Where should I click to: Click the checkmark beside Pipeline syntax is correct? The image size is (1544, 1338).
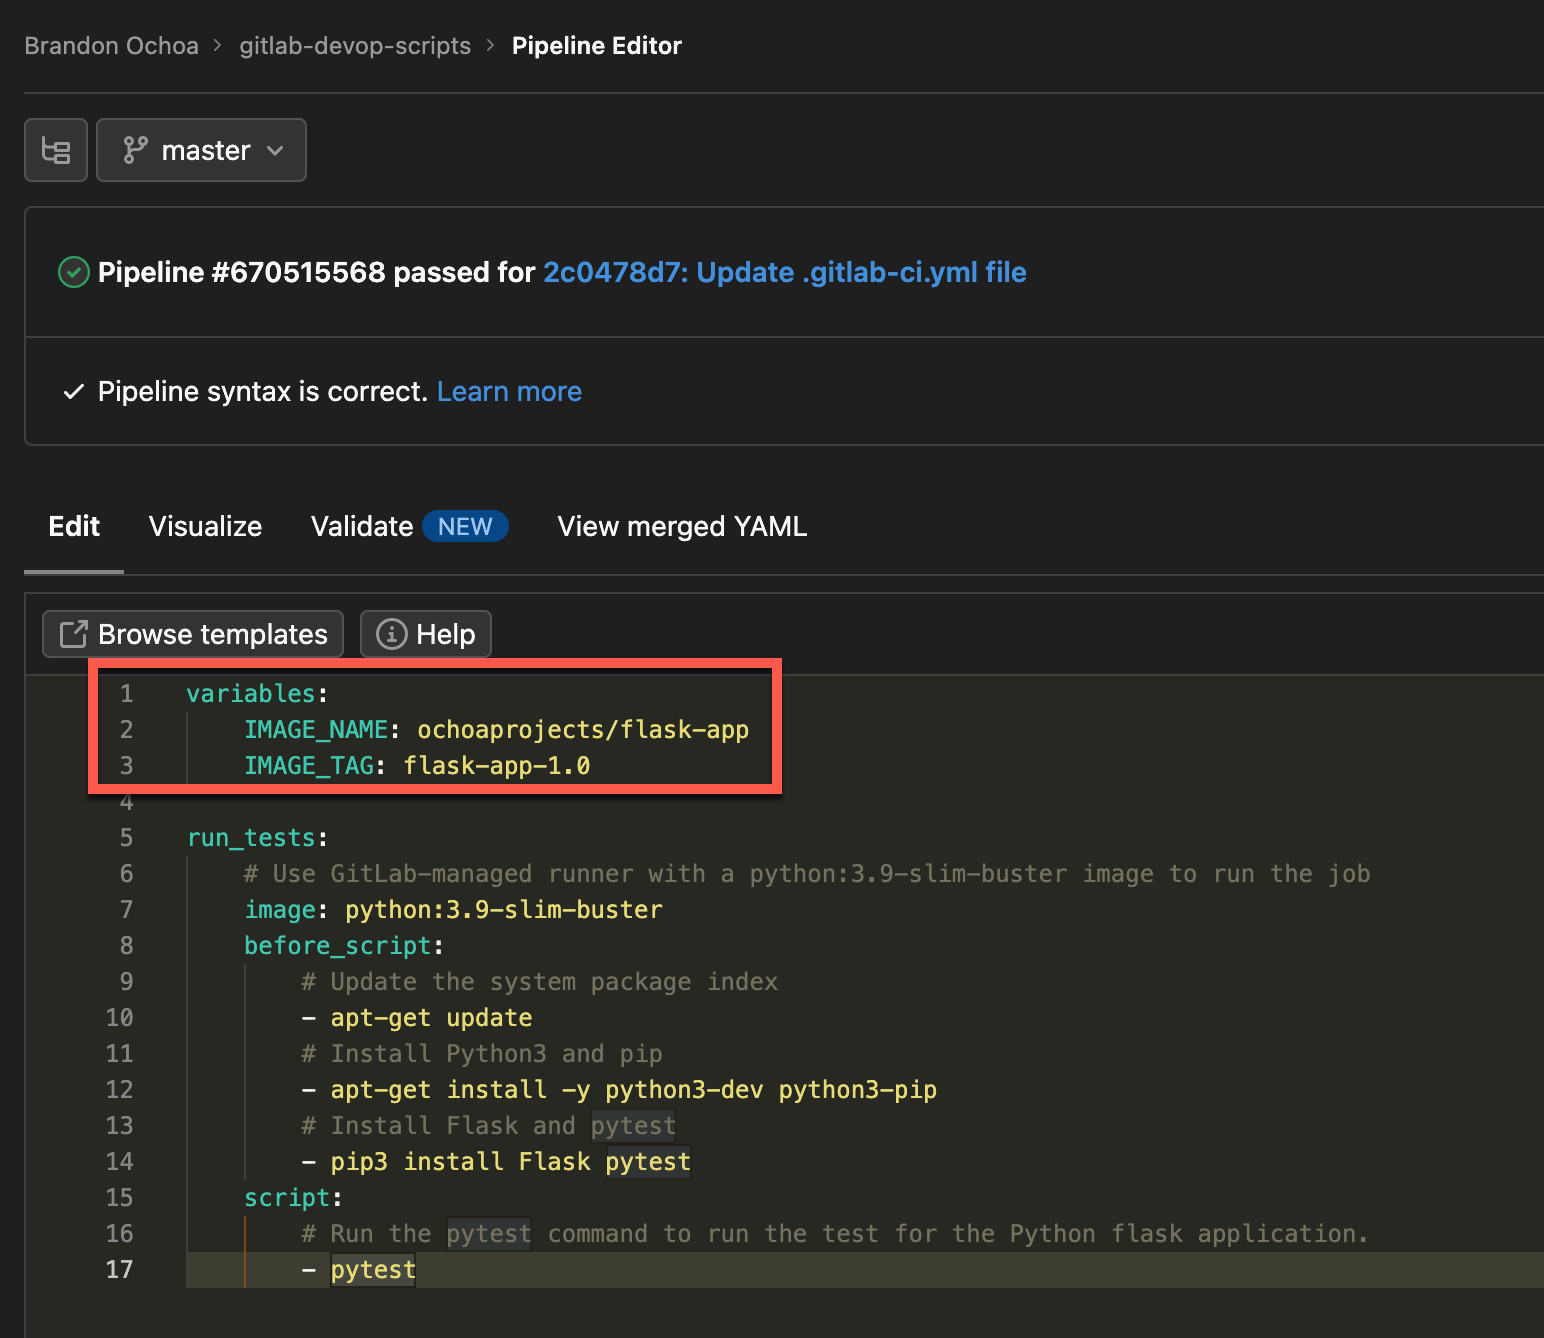72,391
